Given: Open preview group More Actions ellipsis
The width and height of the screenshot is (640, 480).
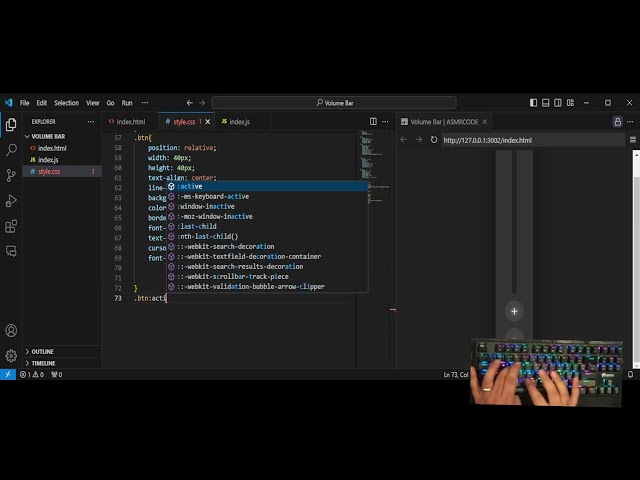Looking at the screenshot, I should [630, 122].
